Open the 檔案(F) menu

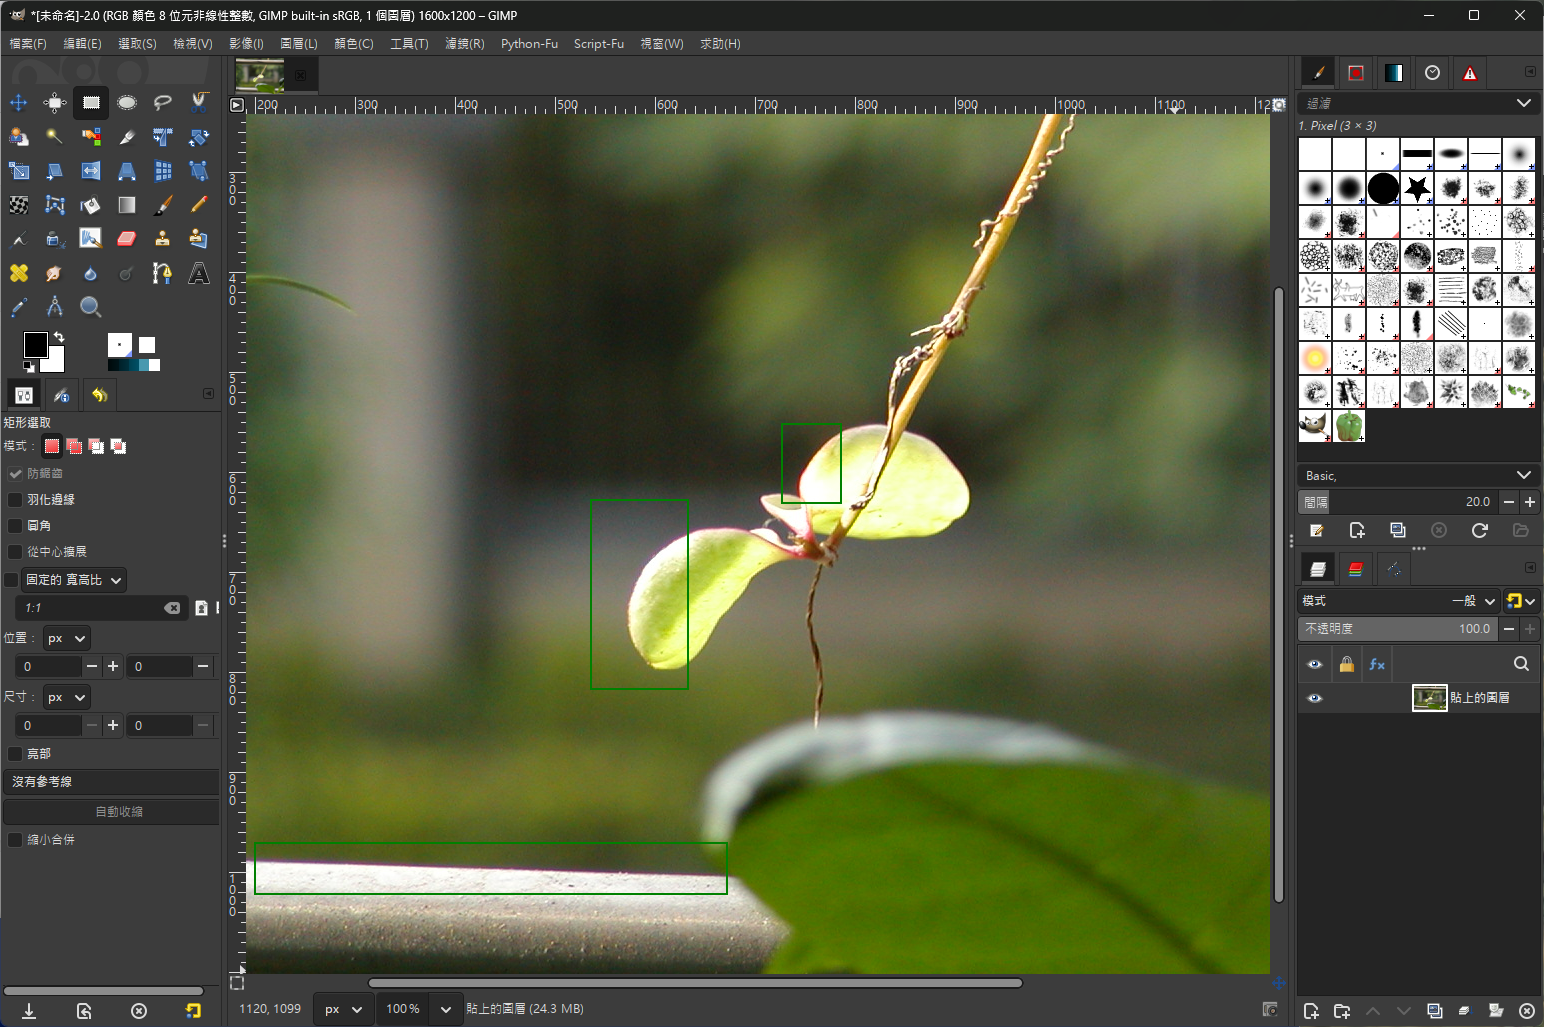point(28,44)
